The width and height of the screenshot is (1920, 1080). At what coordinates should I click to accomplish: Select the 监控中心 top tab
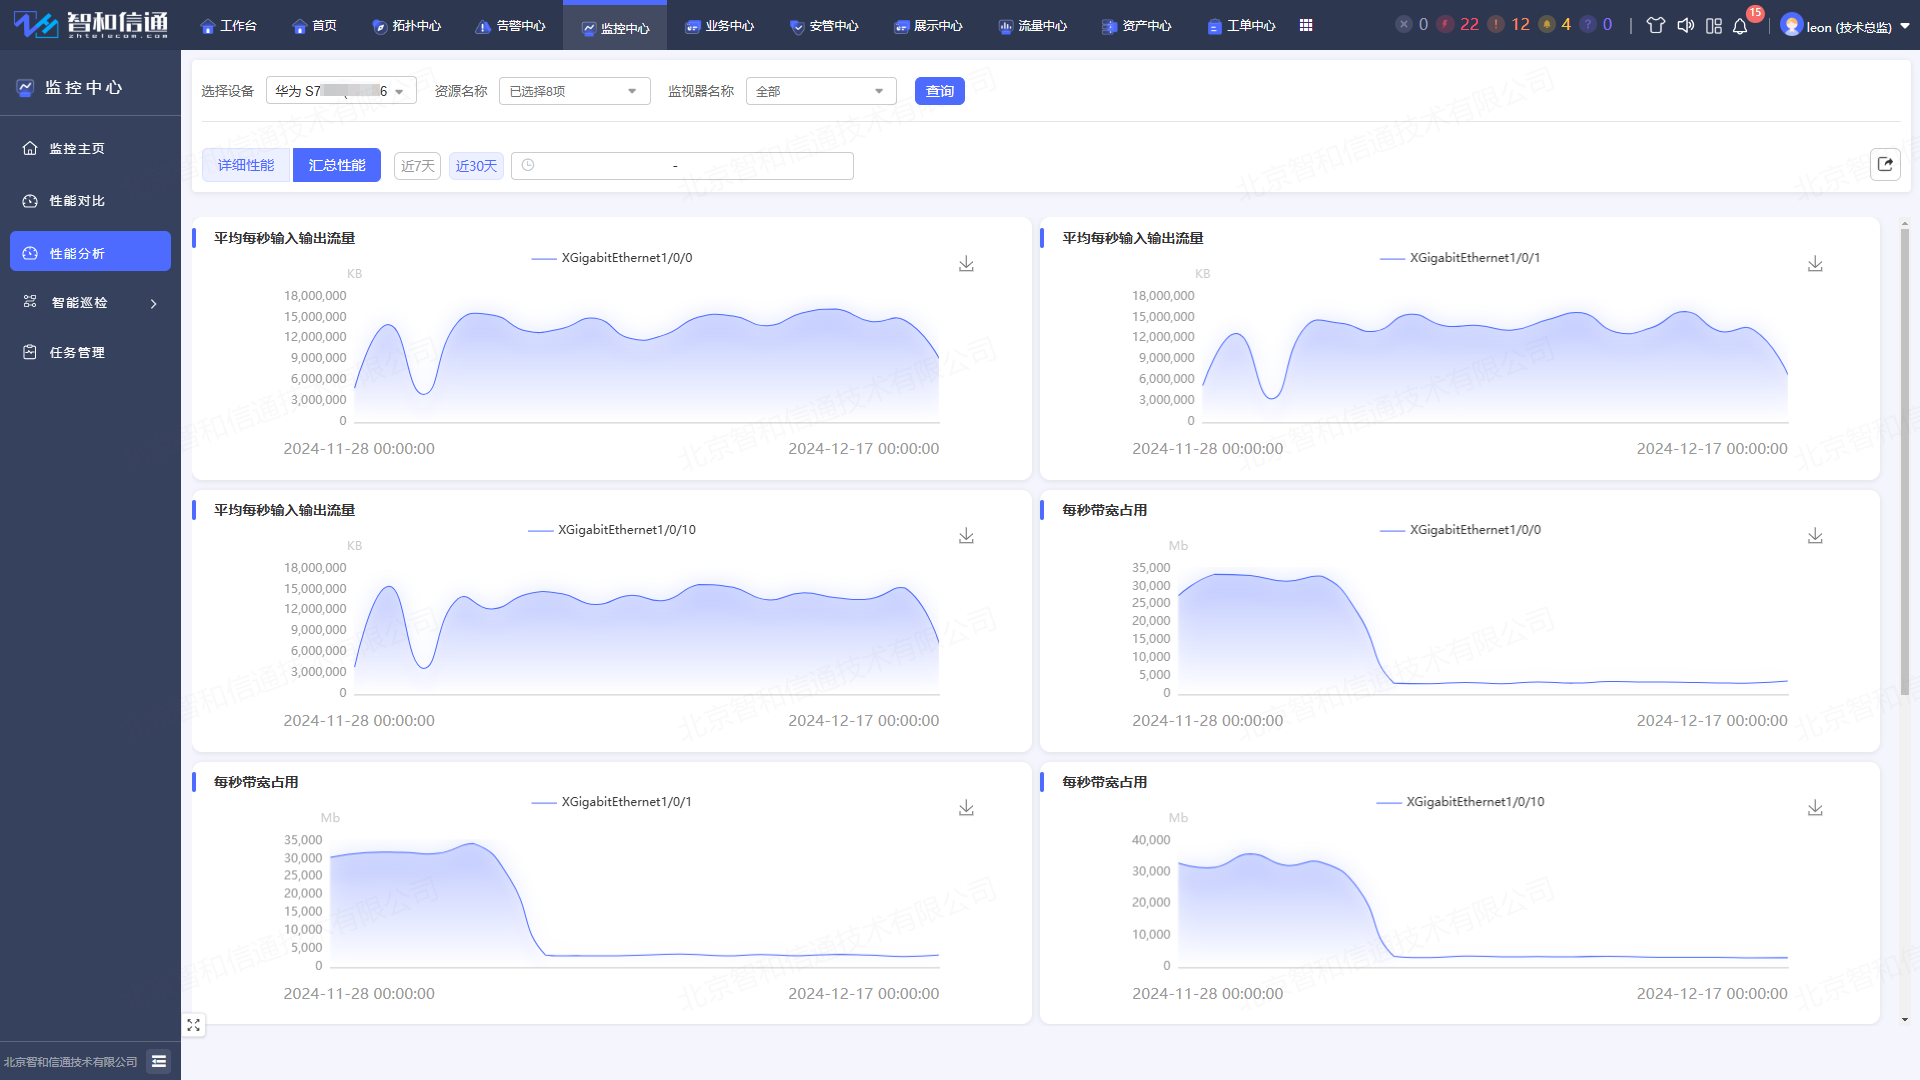tap(615, 26)
